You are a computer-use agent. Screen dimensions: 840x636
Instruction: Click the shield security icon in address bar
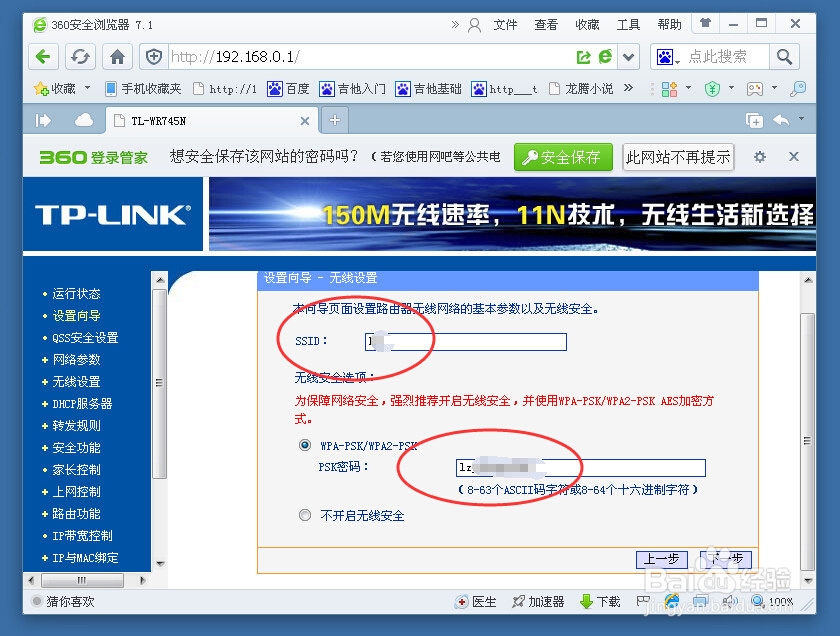[154, 57]
